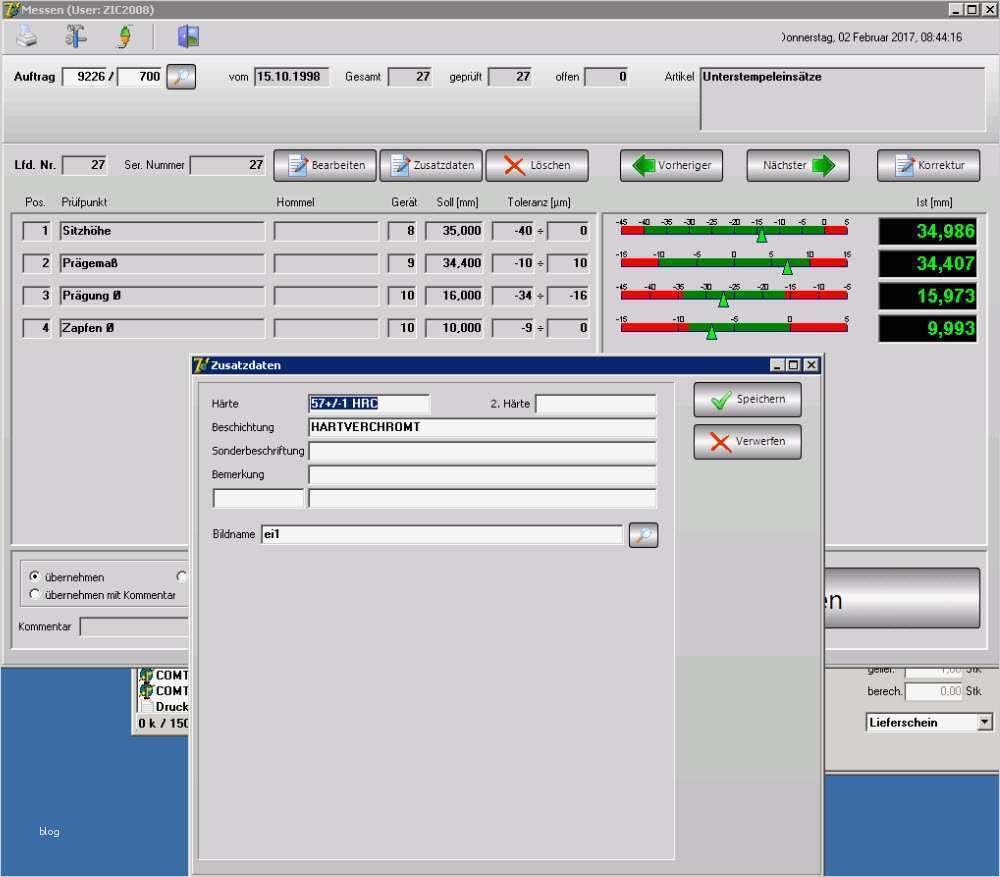Discard changes with Verwerfen
1000x877 pixels.
tap(747, 441)
